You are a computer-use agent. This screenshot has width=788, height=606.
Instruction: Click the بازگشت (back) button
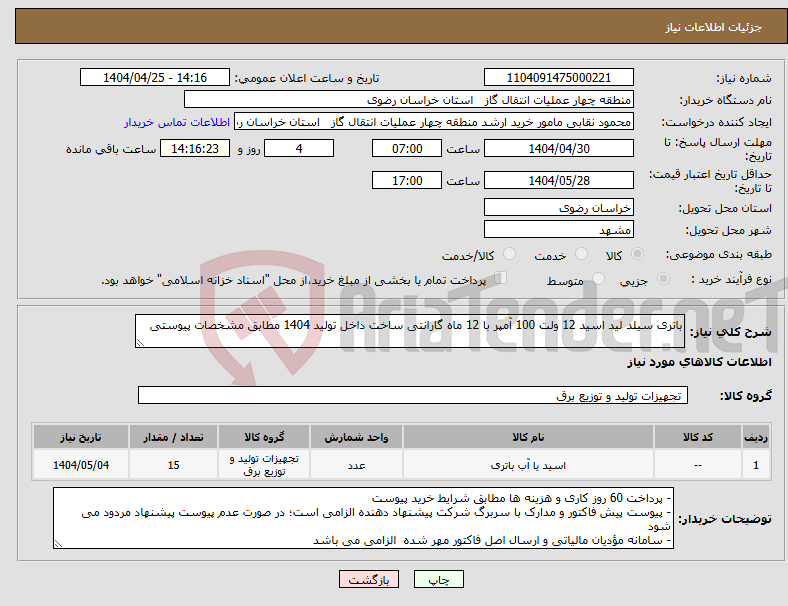point(368,579)
